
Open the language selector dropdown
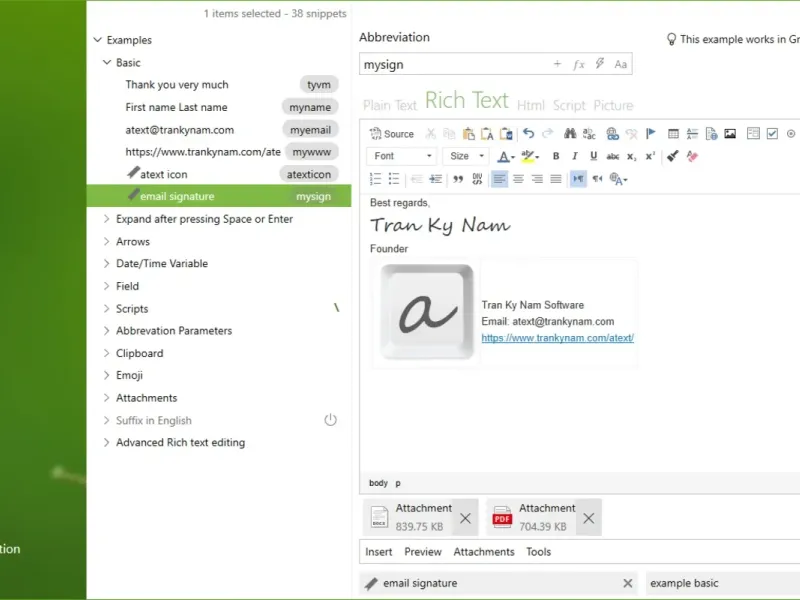tap(618, 179)
